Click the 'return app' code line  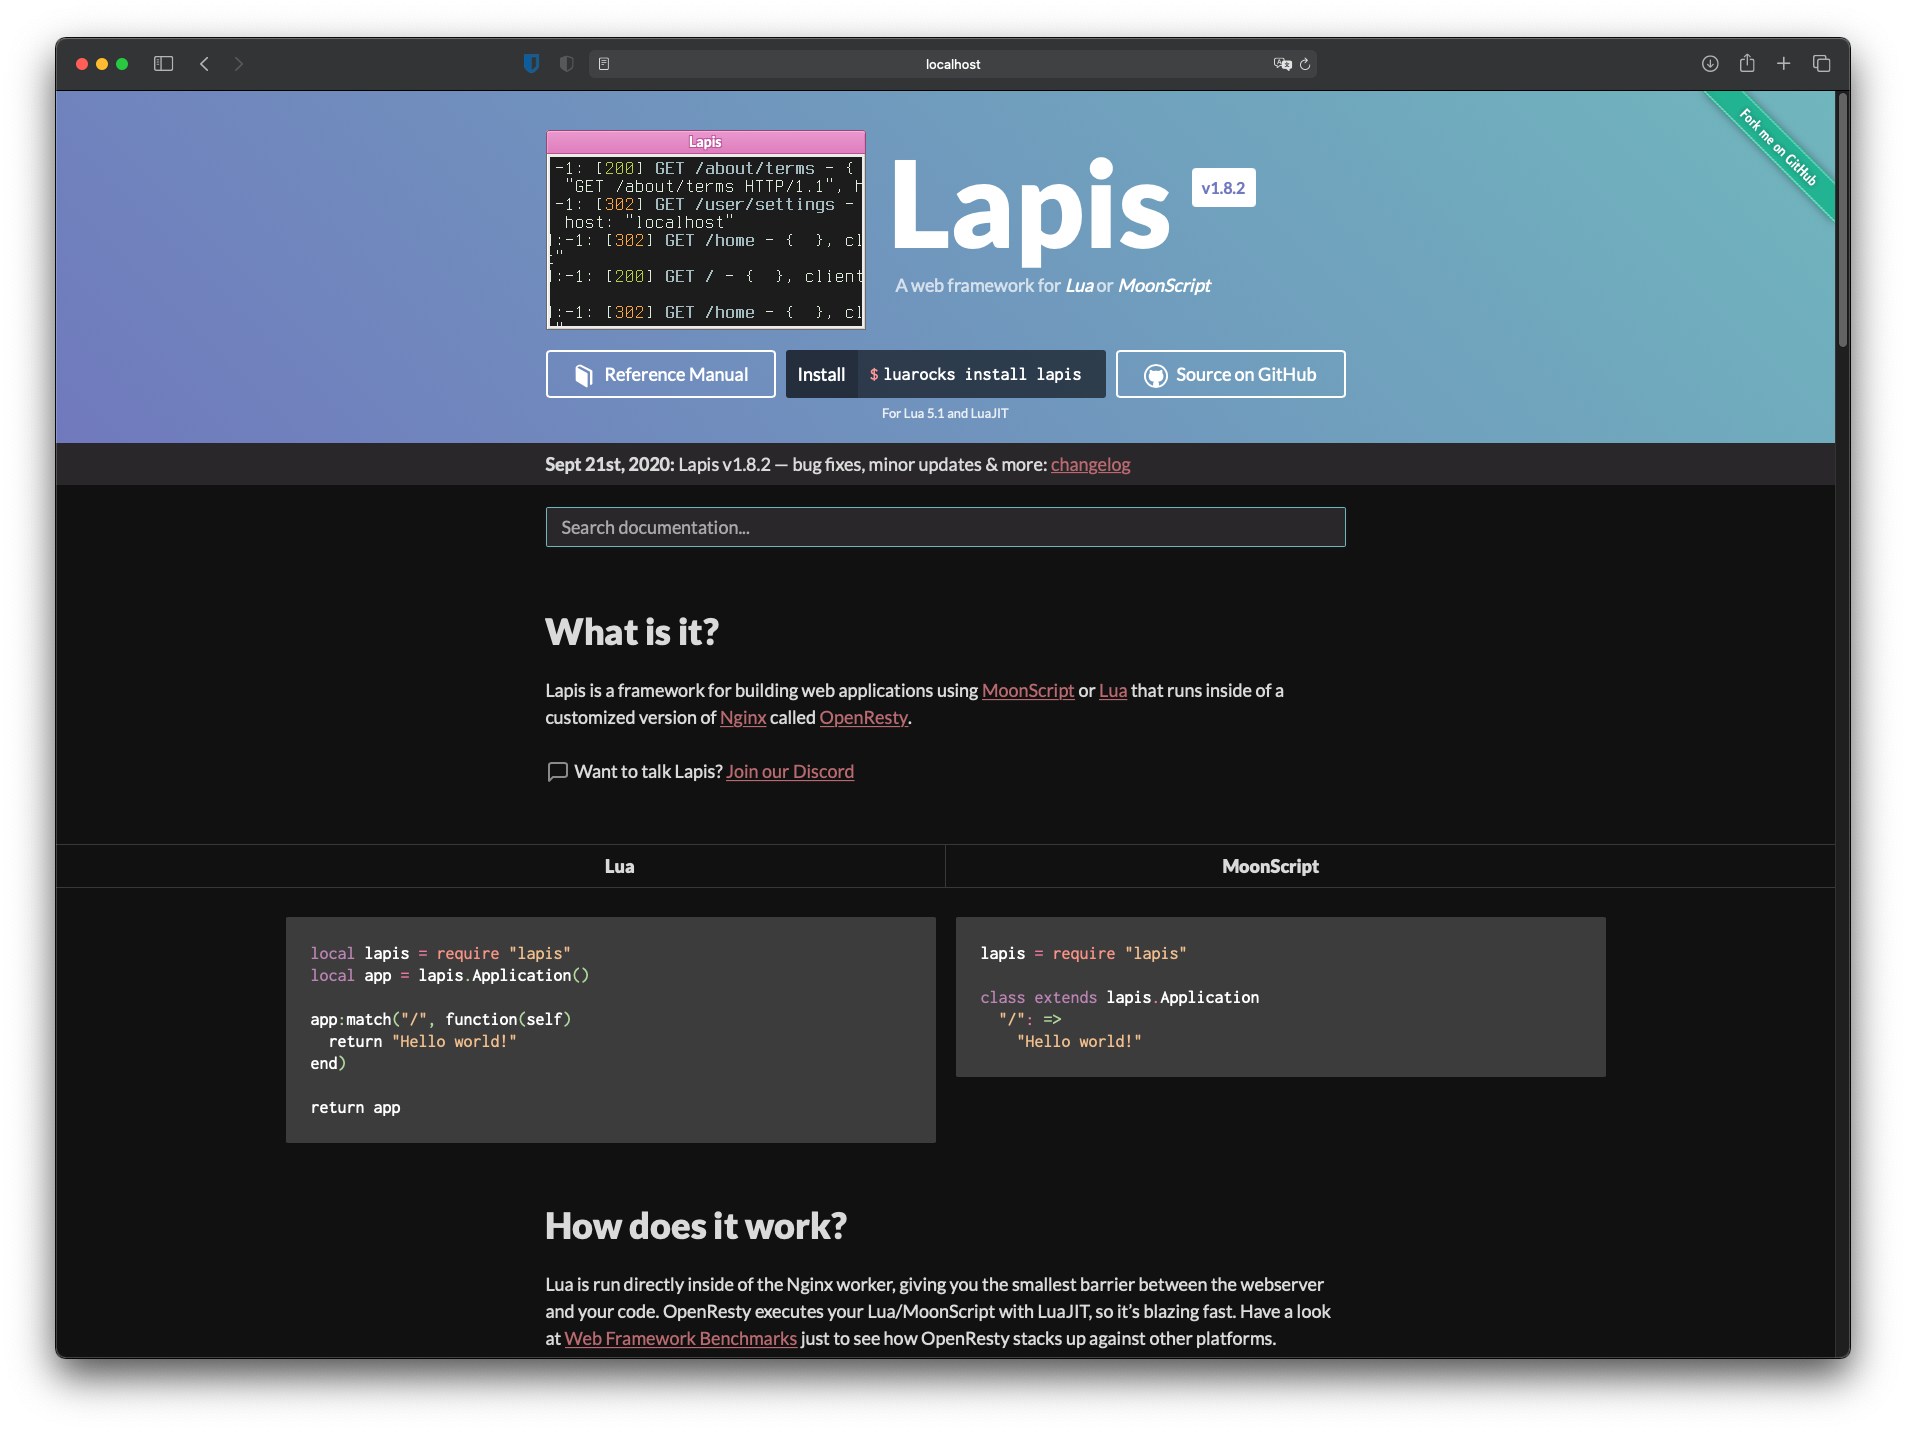pos(355,1108)
